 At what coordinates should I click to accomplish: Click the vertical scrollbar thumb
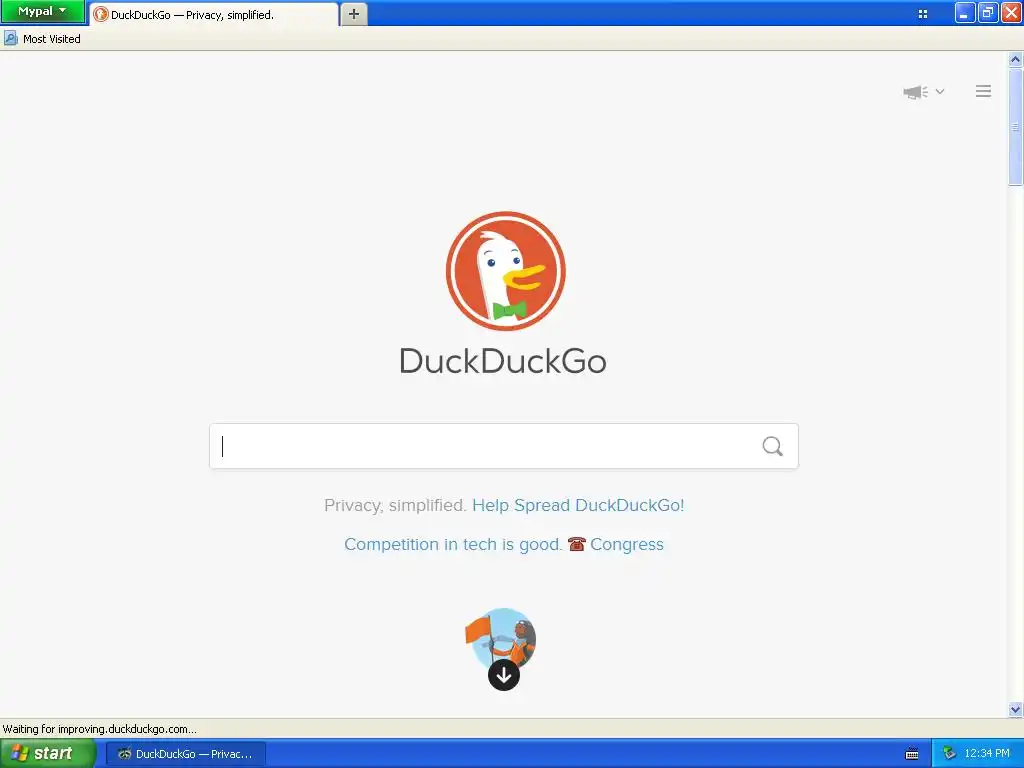tap(1015, 127)
